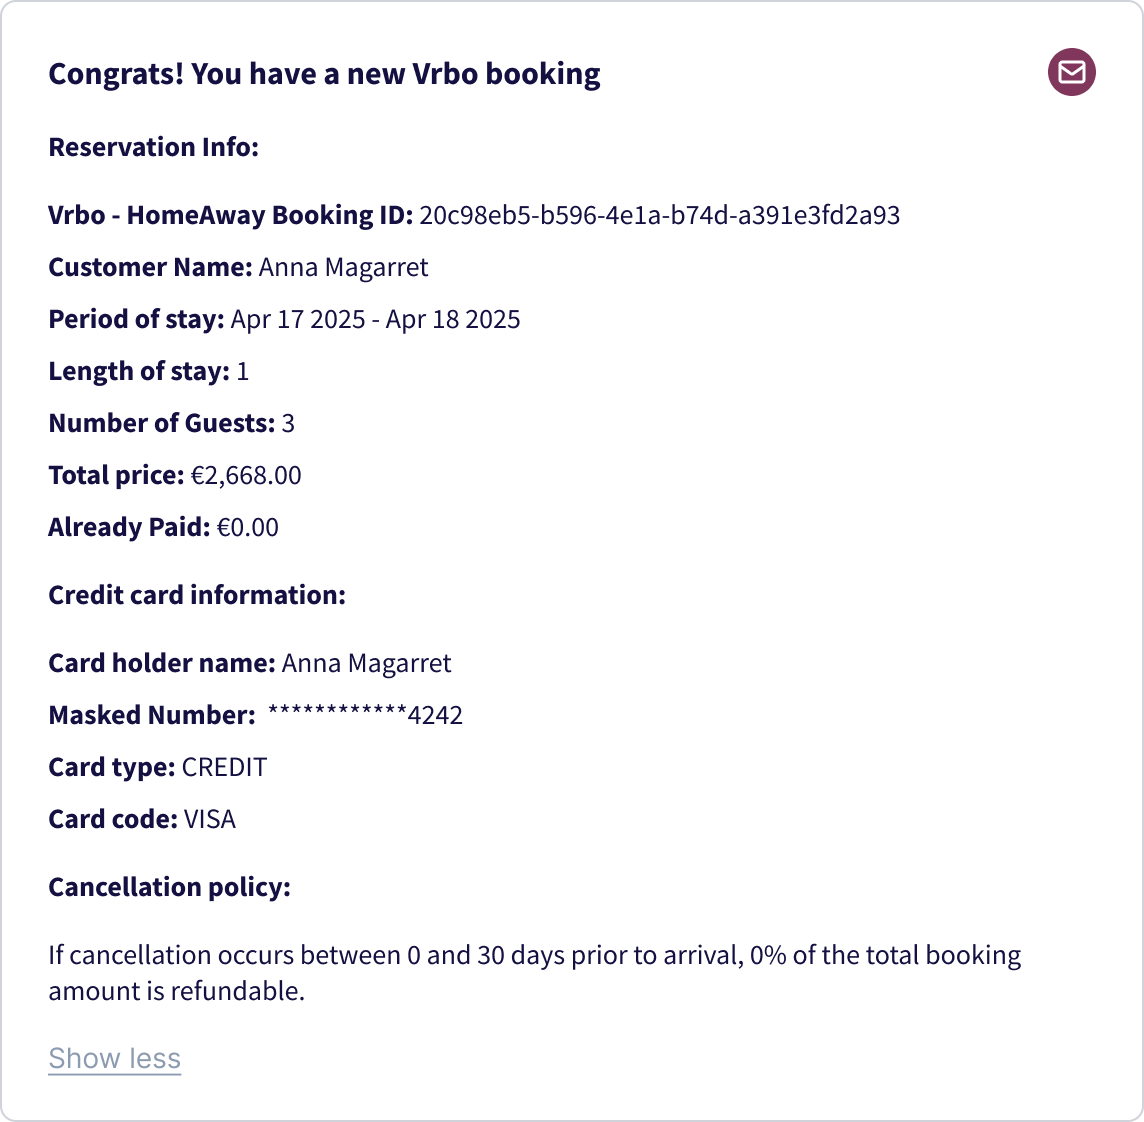Click the Already Paid amount €0.00
The height and width of the screenshot is (1122, 1144).
coord(248,527)
